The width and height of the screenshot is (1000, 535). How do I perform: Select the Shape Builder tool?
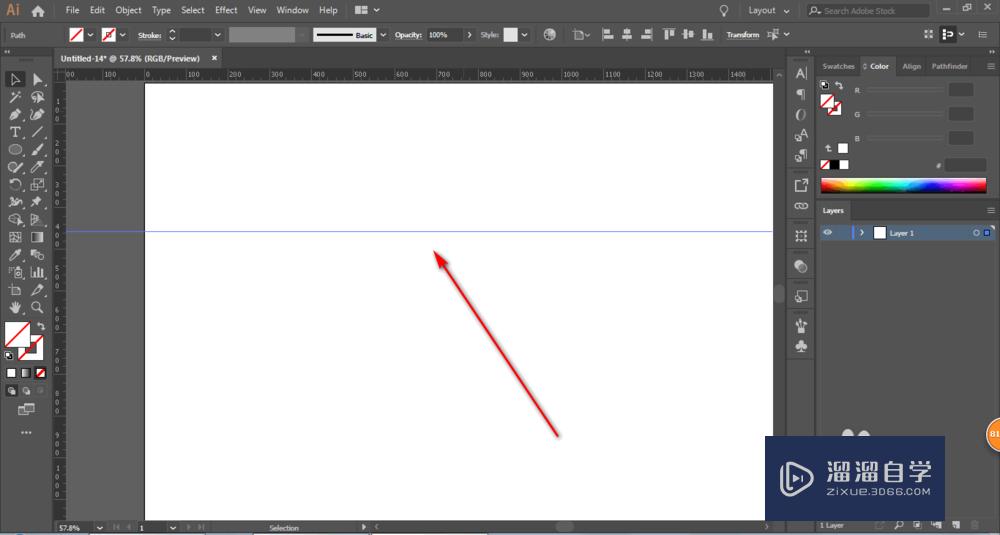tap(15, 220)
